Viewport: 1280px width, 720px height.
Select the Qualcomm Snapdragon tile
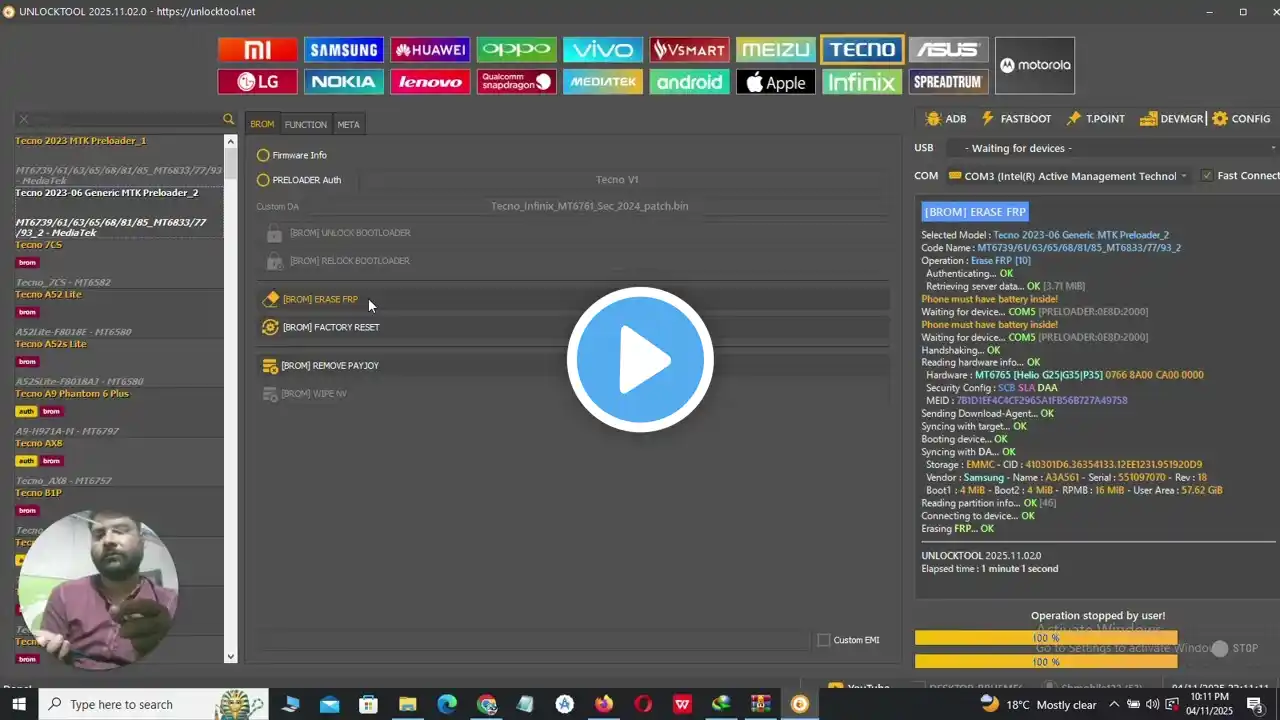(x=516, y=82)
